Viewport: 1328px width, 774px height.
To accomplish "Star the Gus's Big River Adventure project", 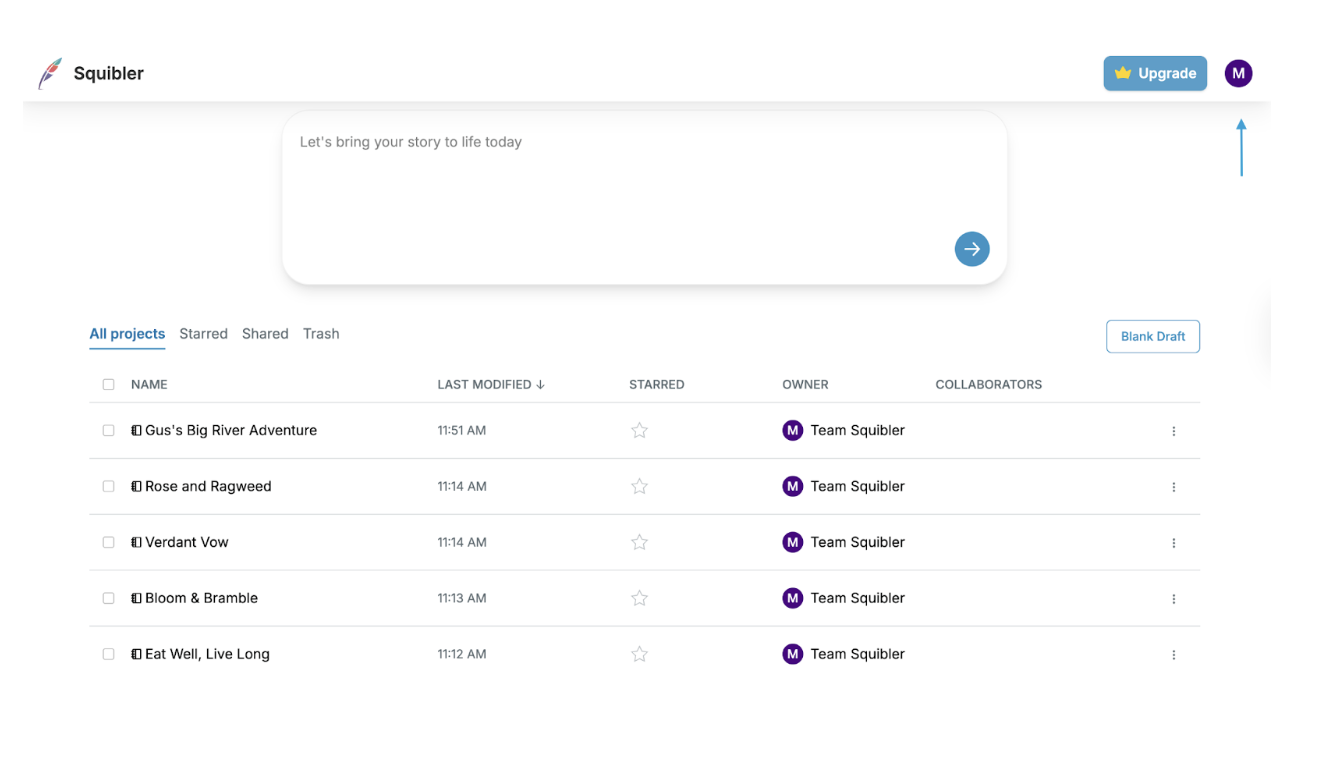I will click(639, 431).
